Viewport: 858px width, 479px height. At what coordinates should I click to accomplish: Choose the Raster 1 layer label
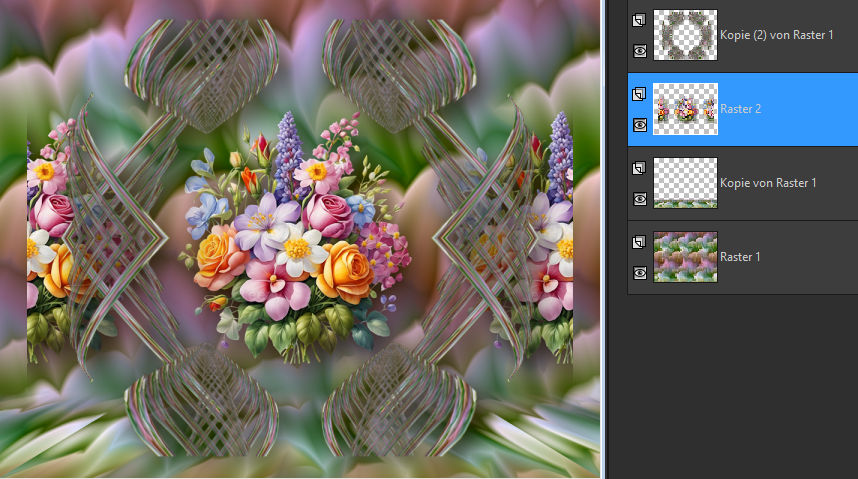pos(741,257)
